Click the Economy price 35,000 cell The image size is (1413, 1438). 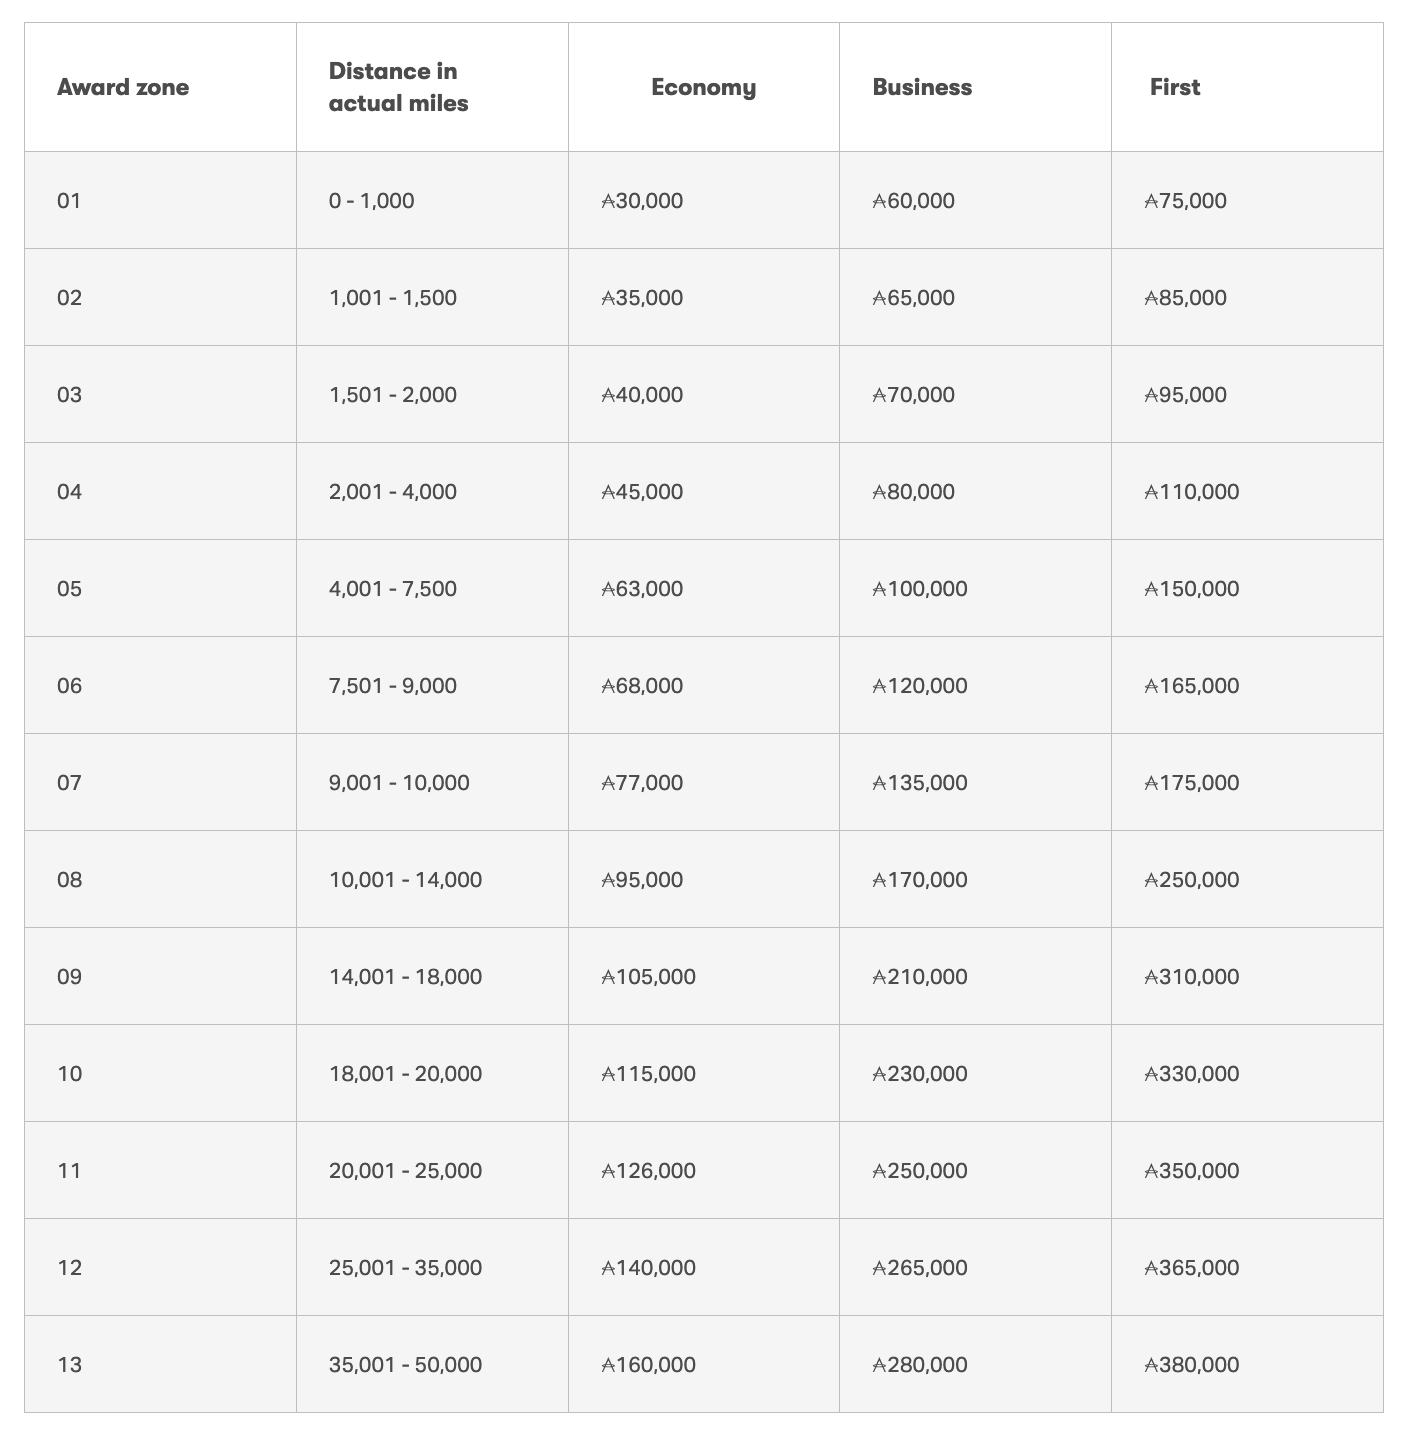pos(643,298)
